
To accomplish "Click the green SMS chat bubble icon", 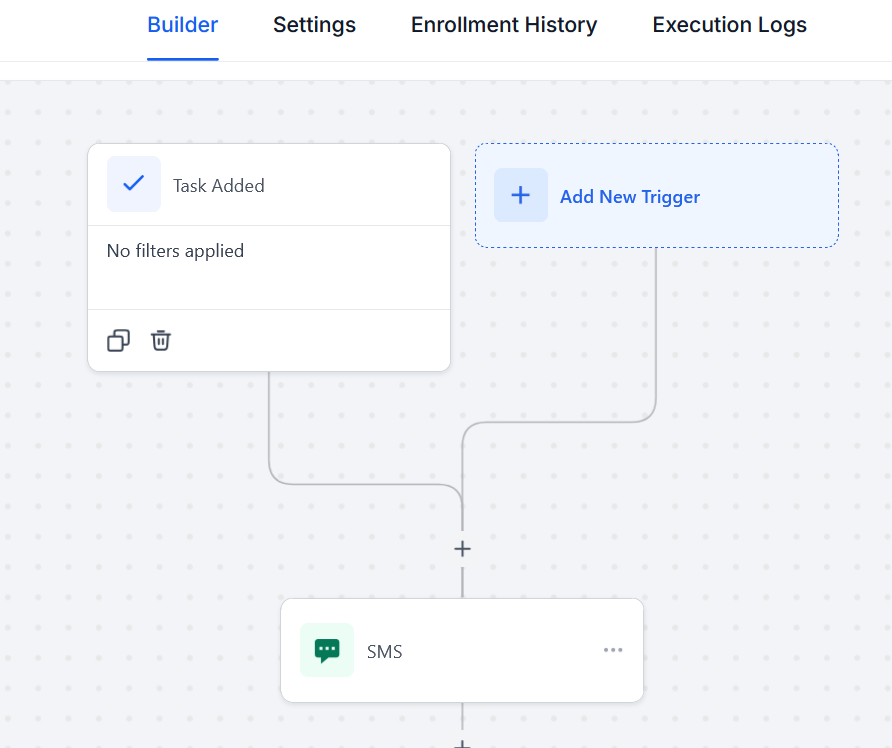I will [327, 651].
